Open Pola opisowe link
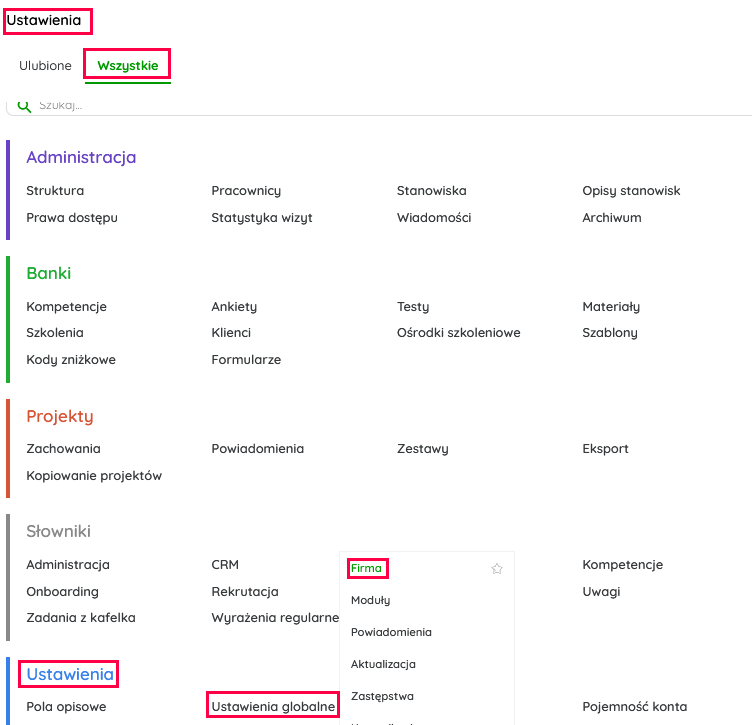This screenshot has height=725, width=752. pos(66,707)
